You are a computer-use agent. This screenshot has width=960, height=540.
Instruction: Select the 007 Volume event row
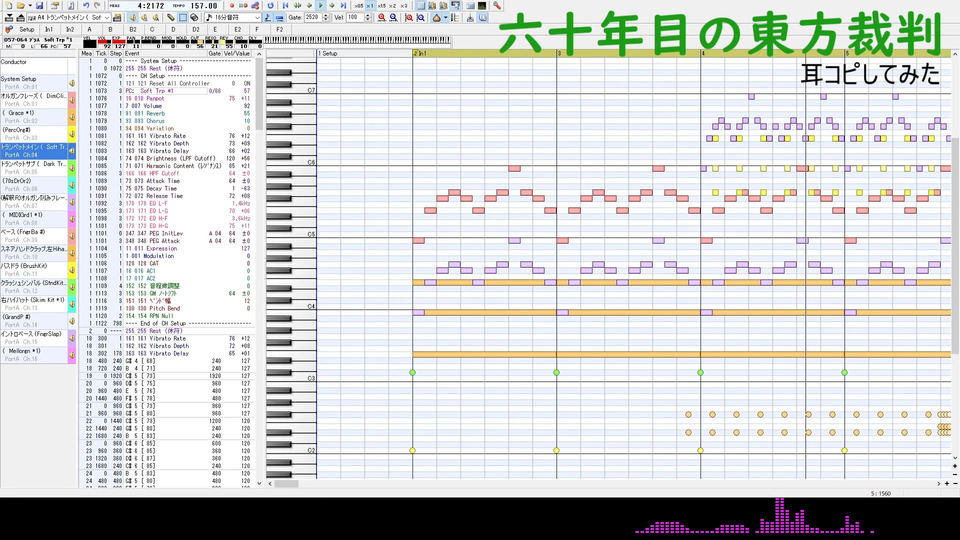point(166,106)
